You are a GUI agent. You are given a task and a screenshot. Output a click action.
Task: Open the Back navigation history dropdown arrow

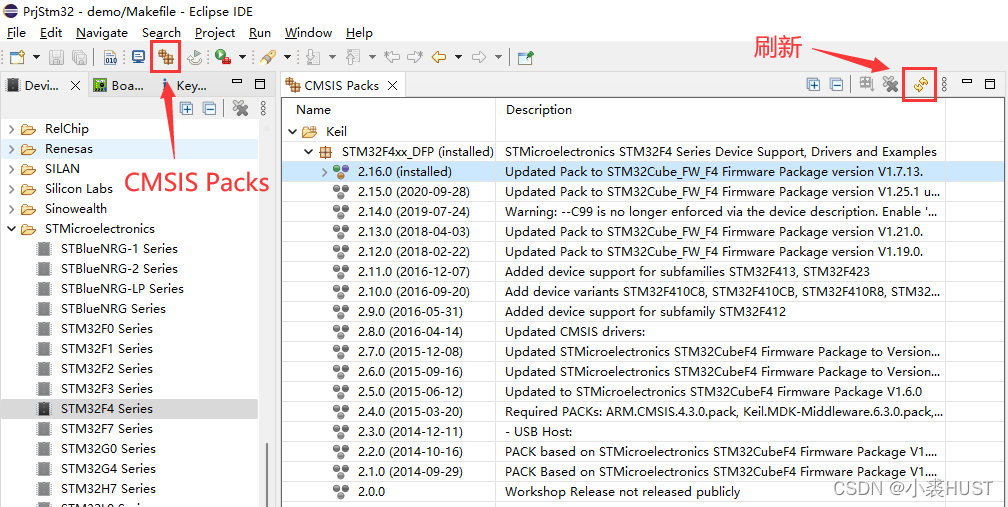(x=458, y=57)
